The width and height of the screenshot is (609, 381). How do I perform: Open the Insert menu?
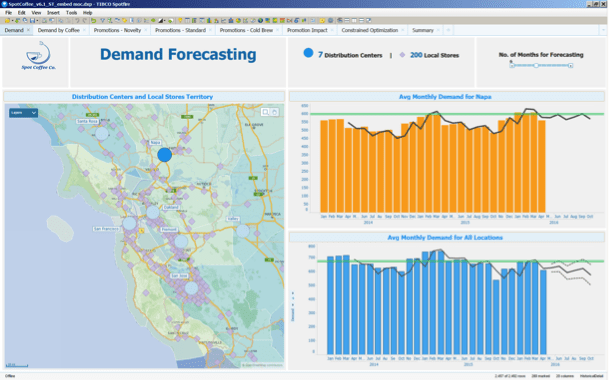tap(53, 12)
